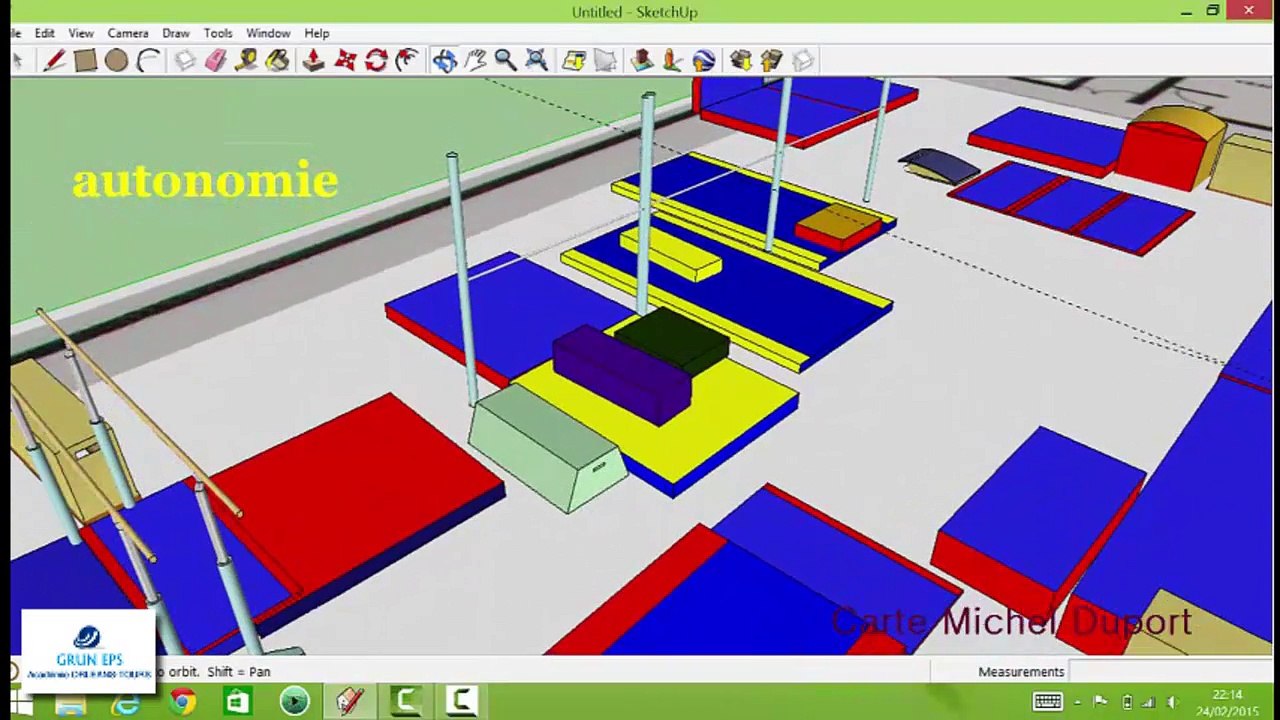1280x720 pixels.
Task: Select the Move tool
Action: (x=345, y=61)
